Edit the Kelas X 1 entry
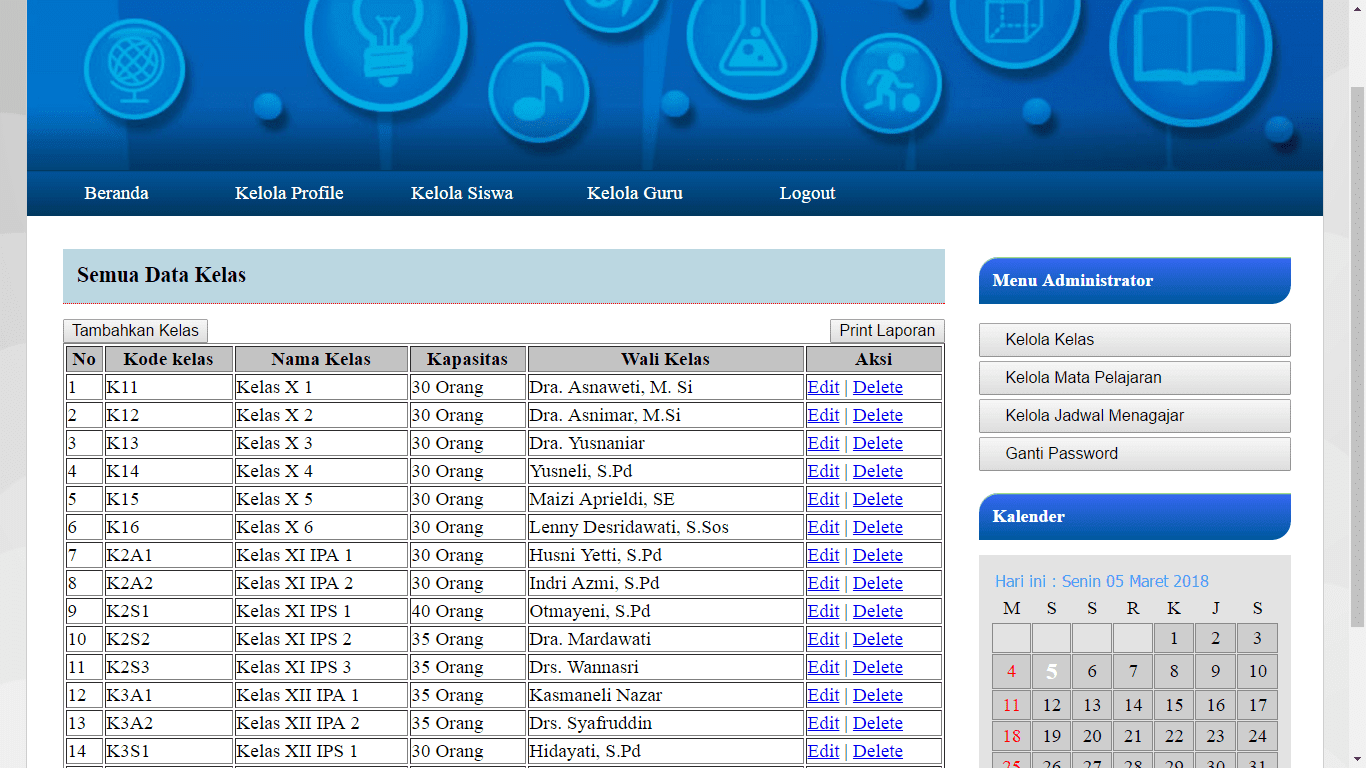This screenshot has height=768, width=1366. (x=823, y=387)
